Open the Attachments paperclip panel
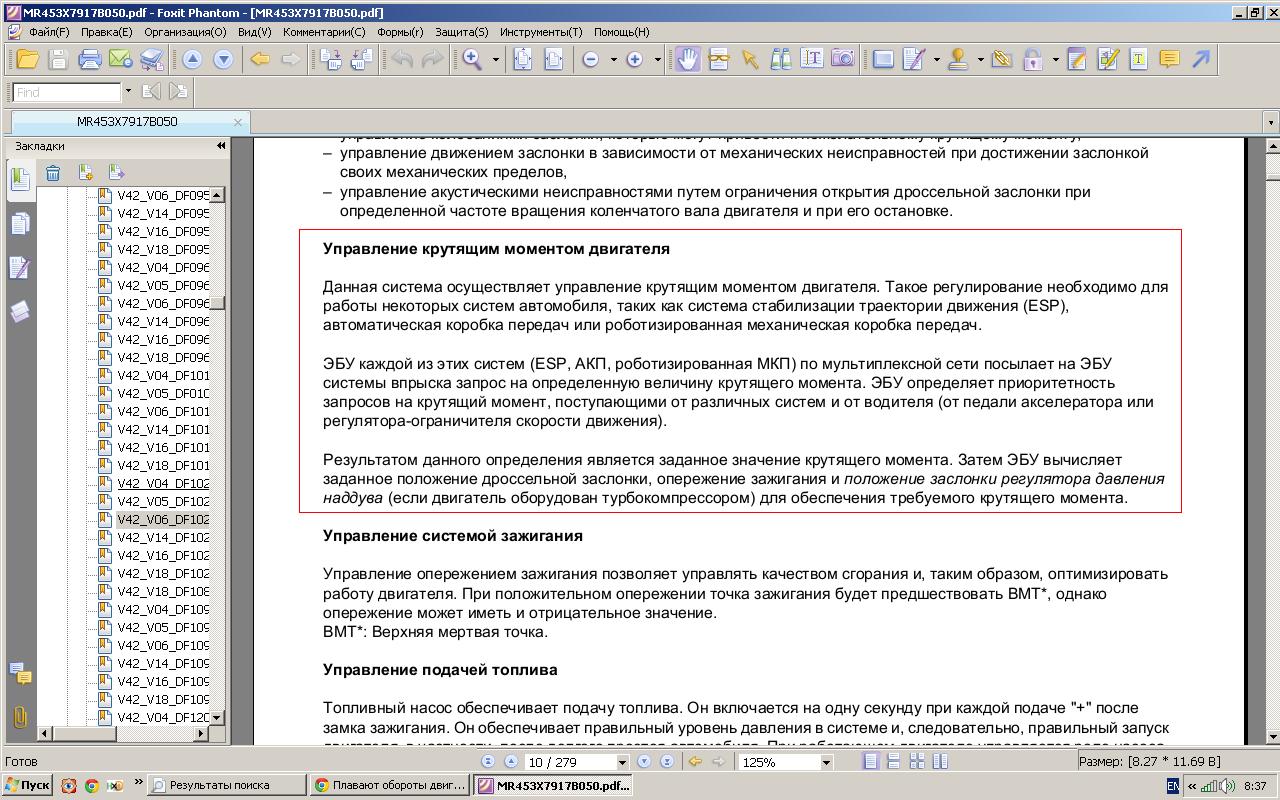Screen dimensions: 1280x800 (19, 717)
